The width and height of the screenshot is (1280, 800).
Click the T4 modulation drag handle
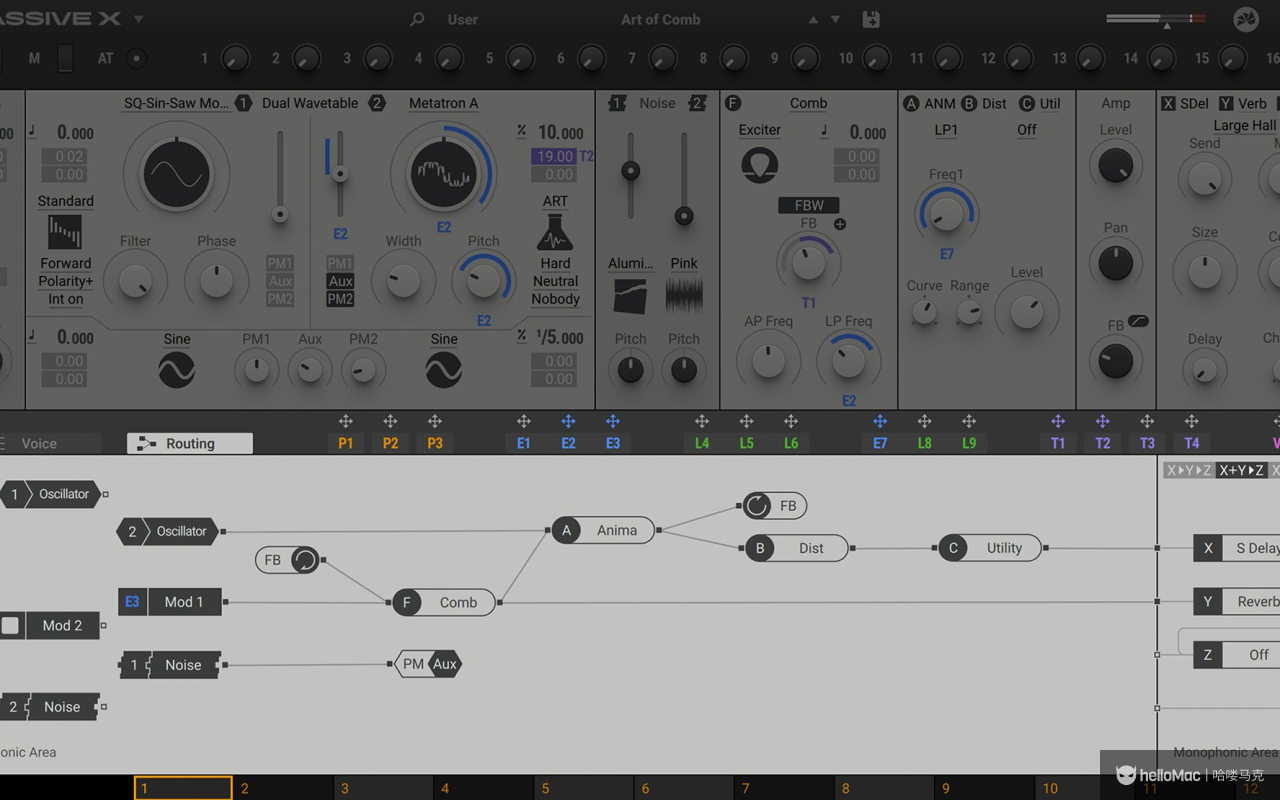pyautogui.click(x=1191, y=422)
